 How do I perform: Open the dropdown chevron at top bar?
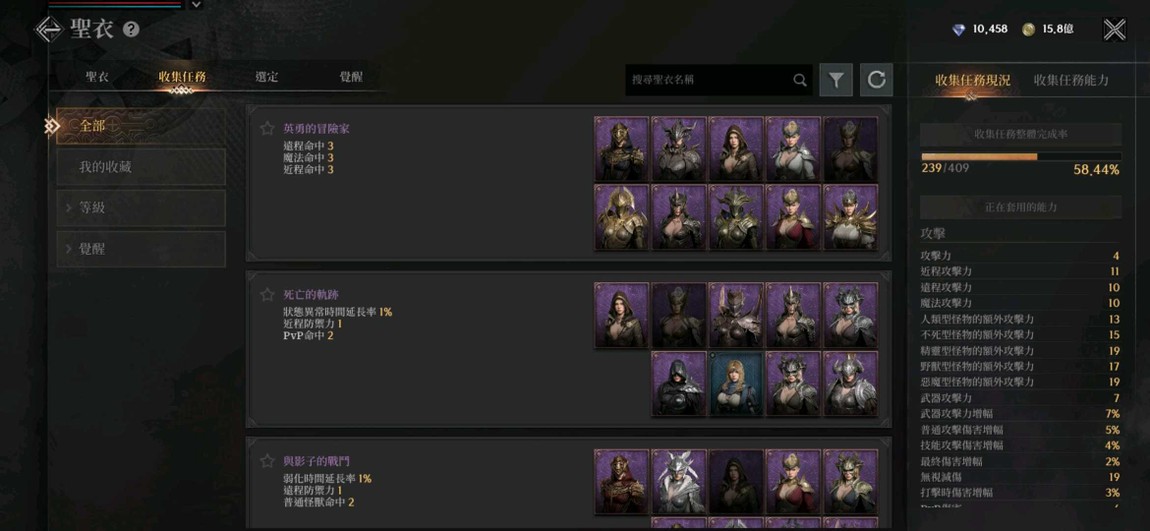(x=195, y=4)
